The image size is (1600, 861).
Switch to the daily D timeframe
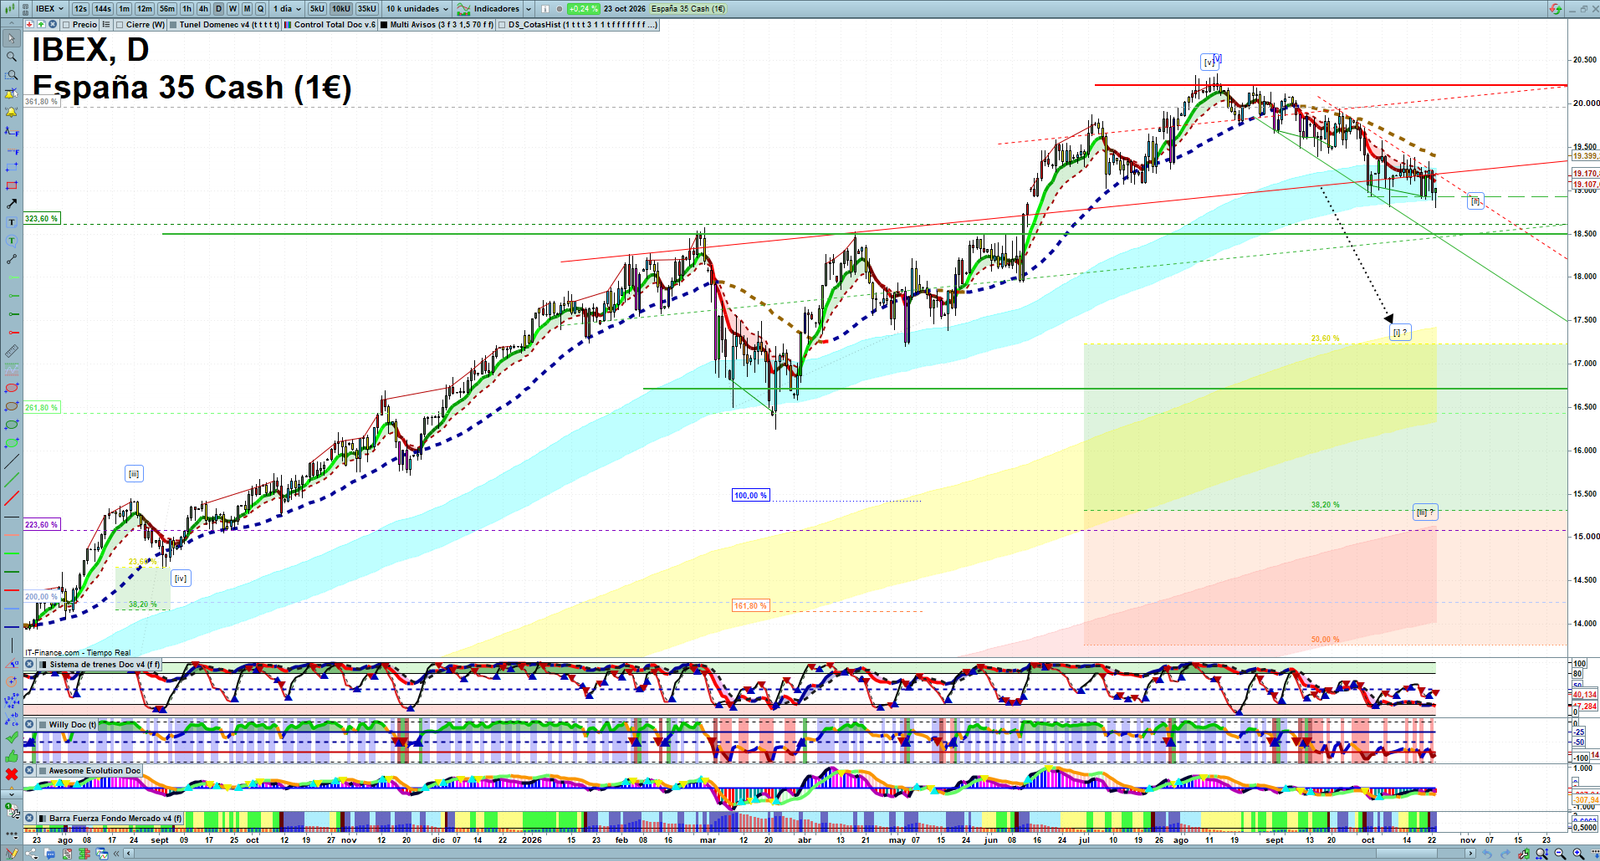click(219, 9)
